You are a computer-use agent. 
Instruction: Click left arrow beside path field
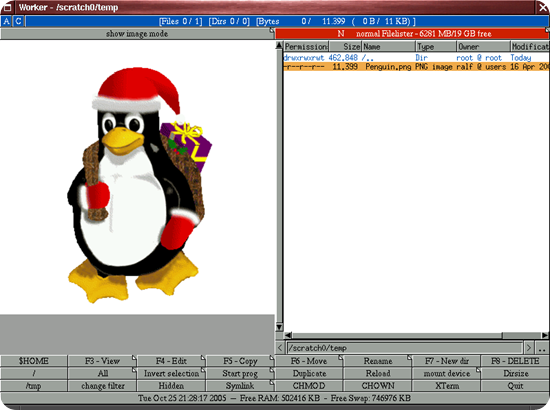pyautogui.click(x=280, y=348)
